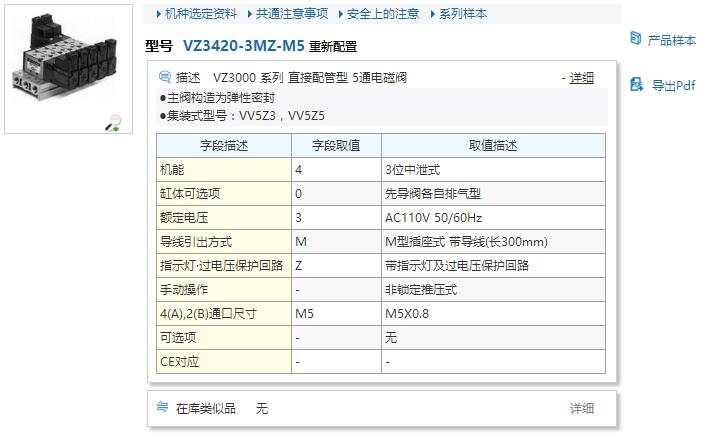This screenshot has height=446, width=714.
Task: Click the 描述 speech bubble icon
Action: pos(165,78)
